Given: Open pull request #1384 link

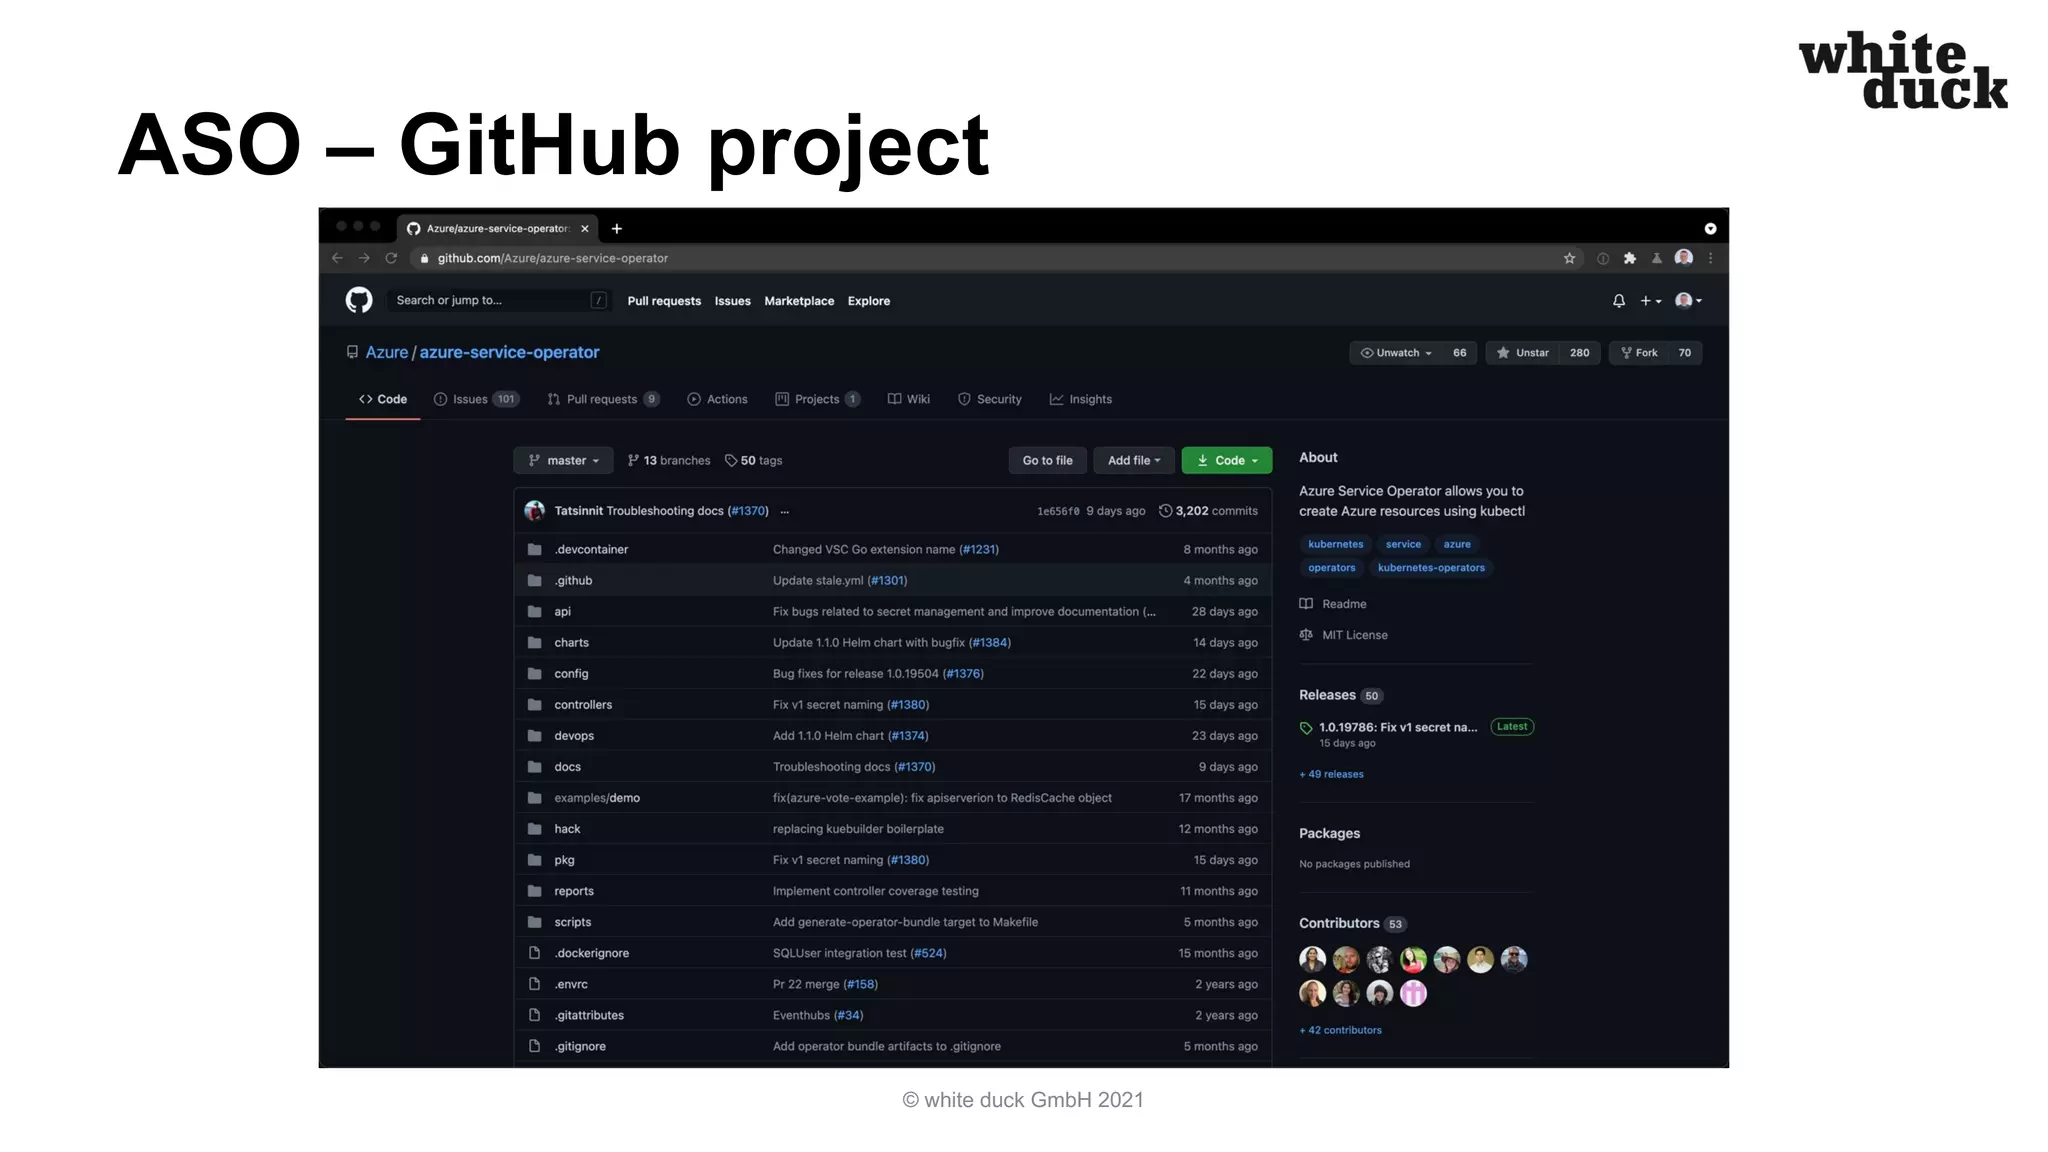Looking at the screenshot, I should [x=990, y=643].
